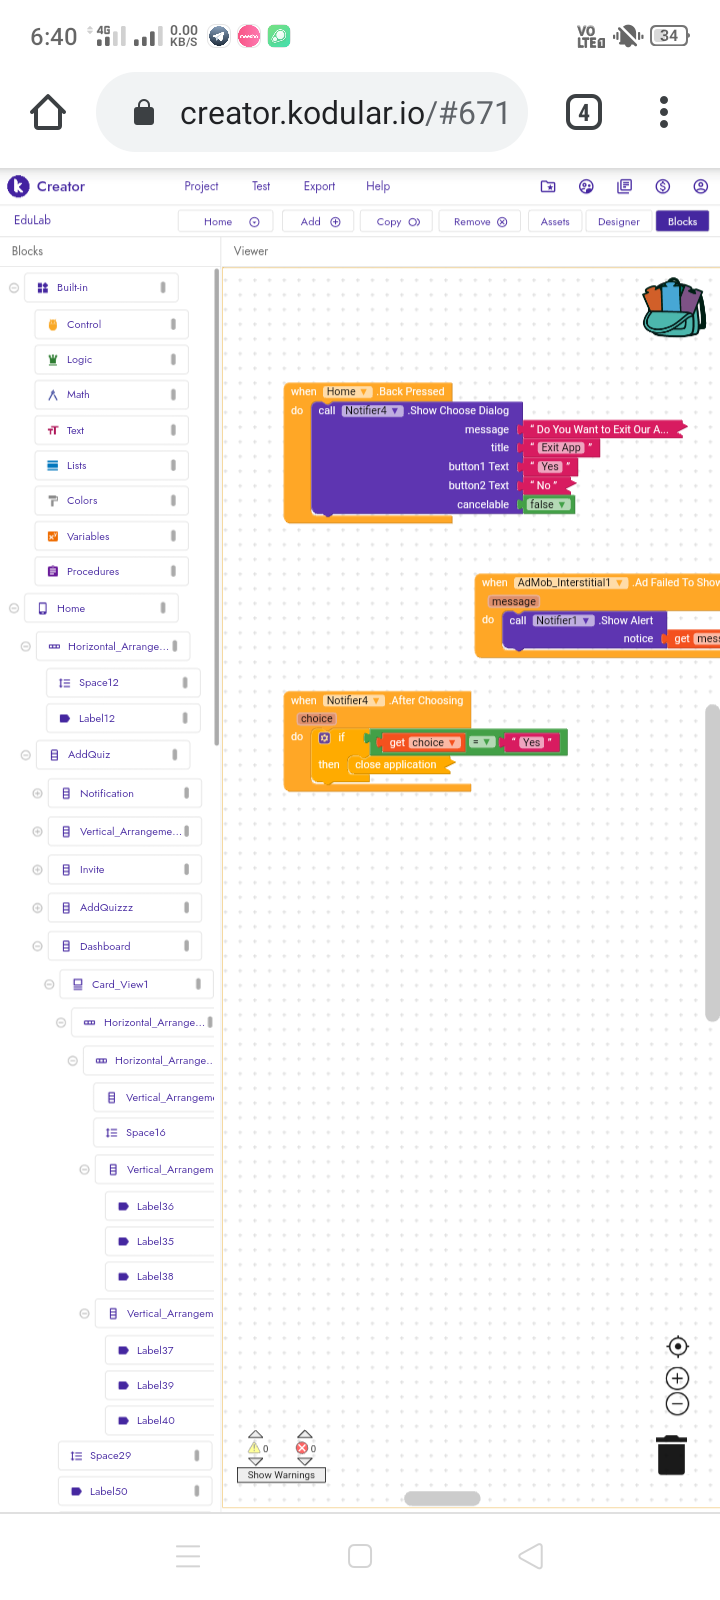Click the Show Warnings button
720x1600 pixels.
coord(281,1475)
